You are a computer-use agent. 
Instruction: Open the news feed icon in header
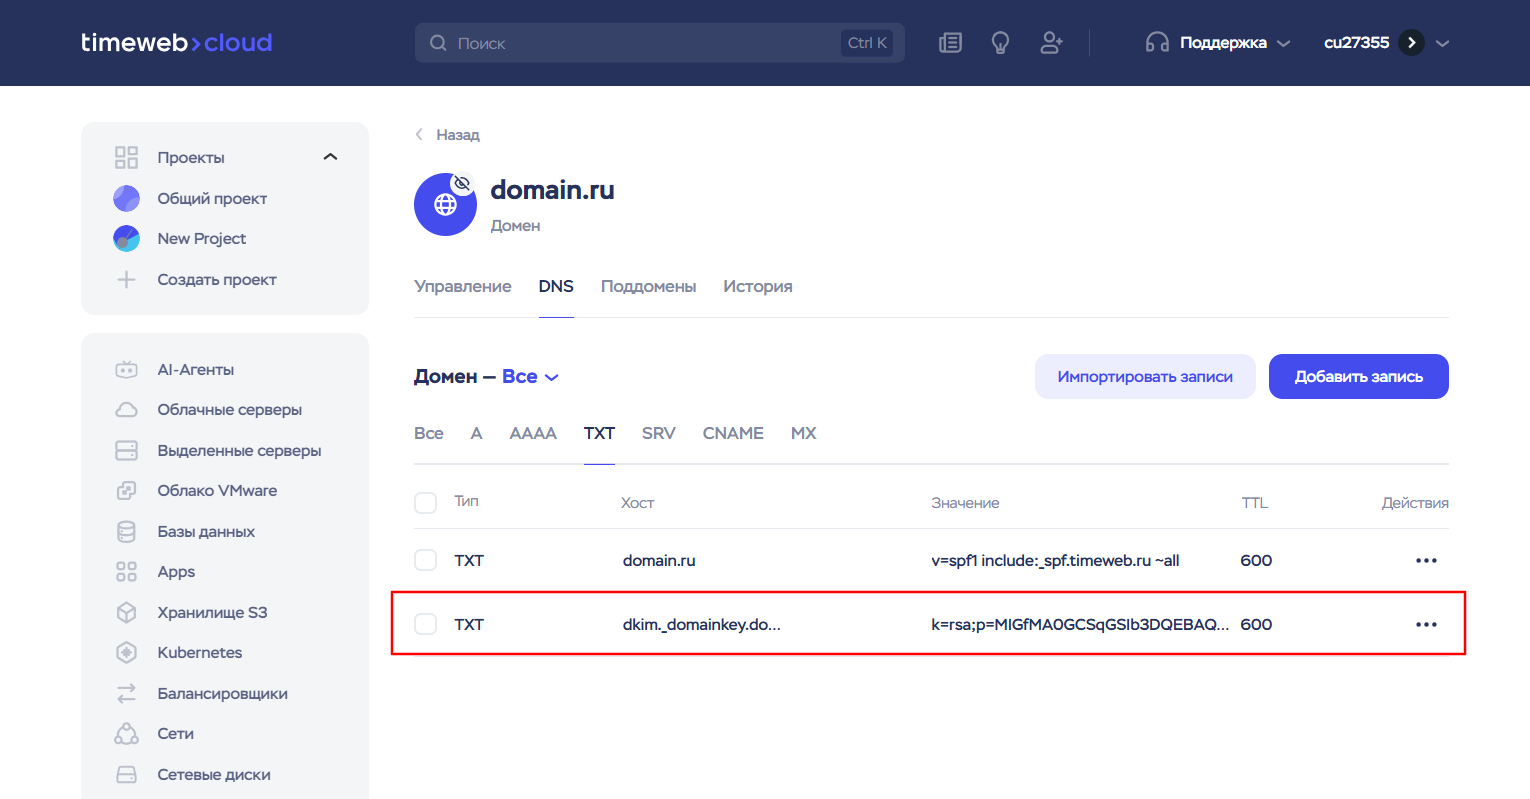(950, 43)
